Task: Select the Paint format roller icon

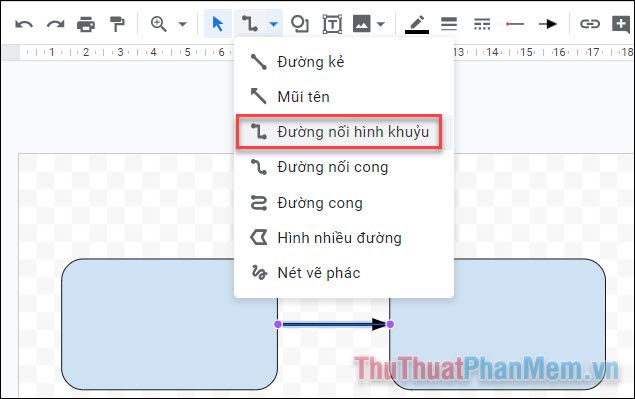Action: tap(117, 24)
